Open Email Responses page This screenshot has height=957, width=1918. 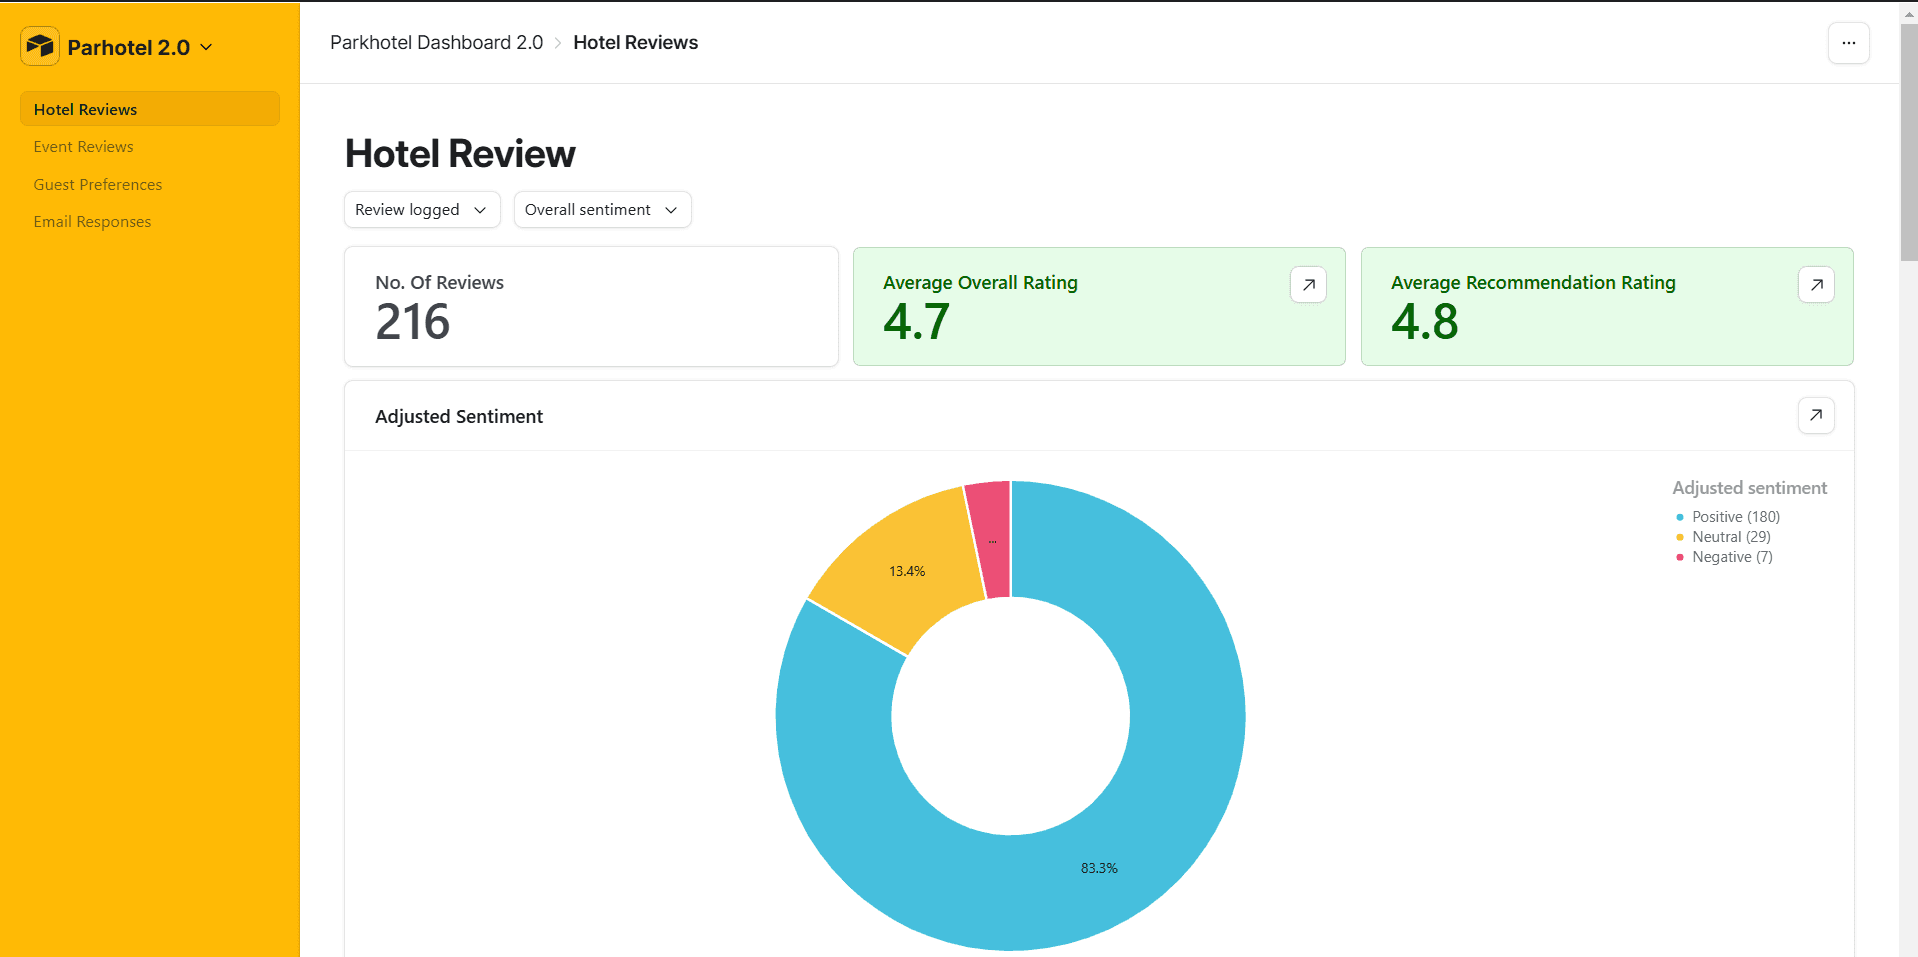tap(92, 222)
